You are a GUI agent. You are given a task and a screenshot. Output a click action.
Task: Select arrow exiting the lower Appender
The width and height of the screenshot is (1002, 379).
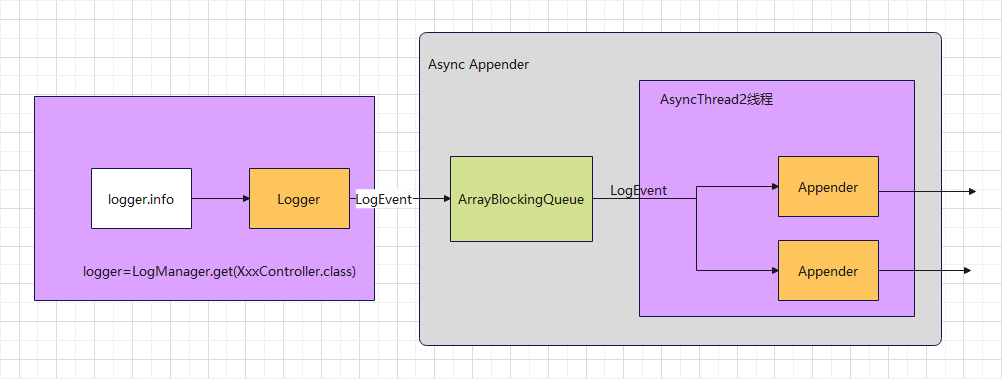click(x=925, y=271)
